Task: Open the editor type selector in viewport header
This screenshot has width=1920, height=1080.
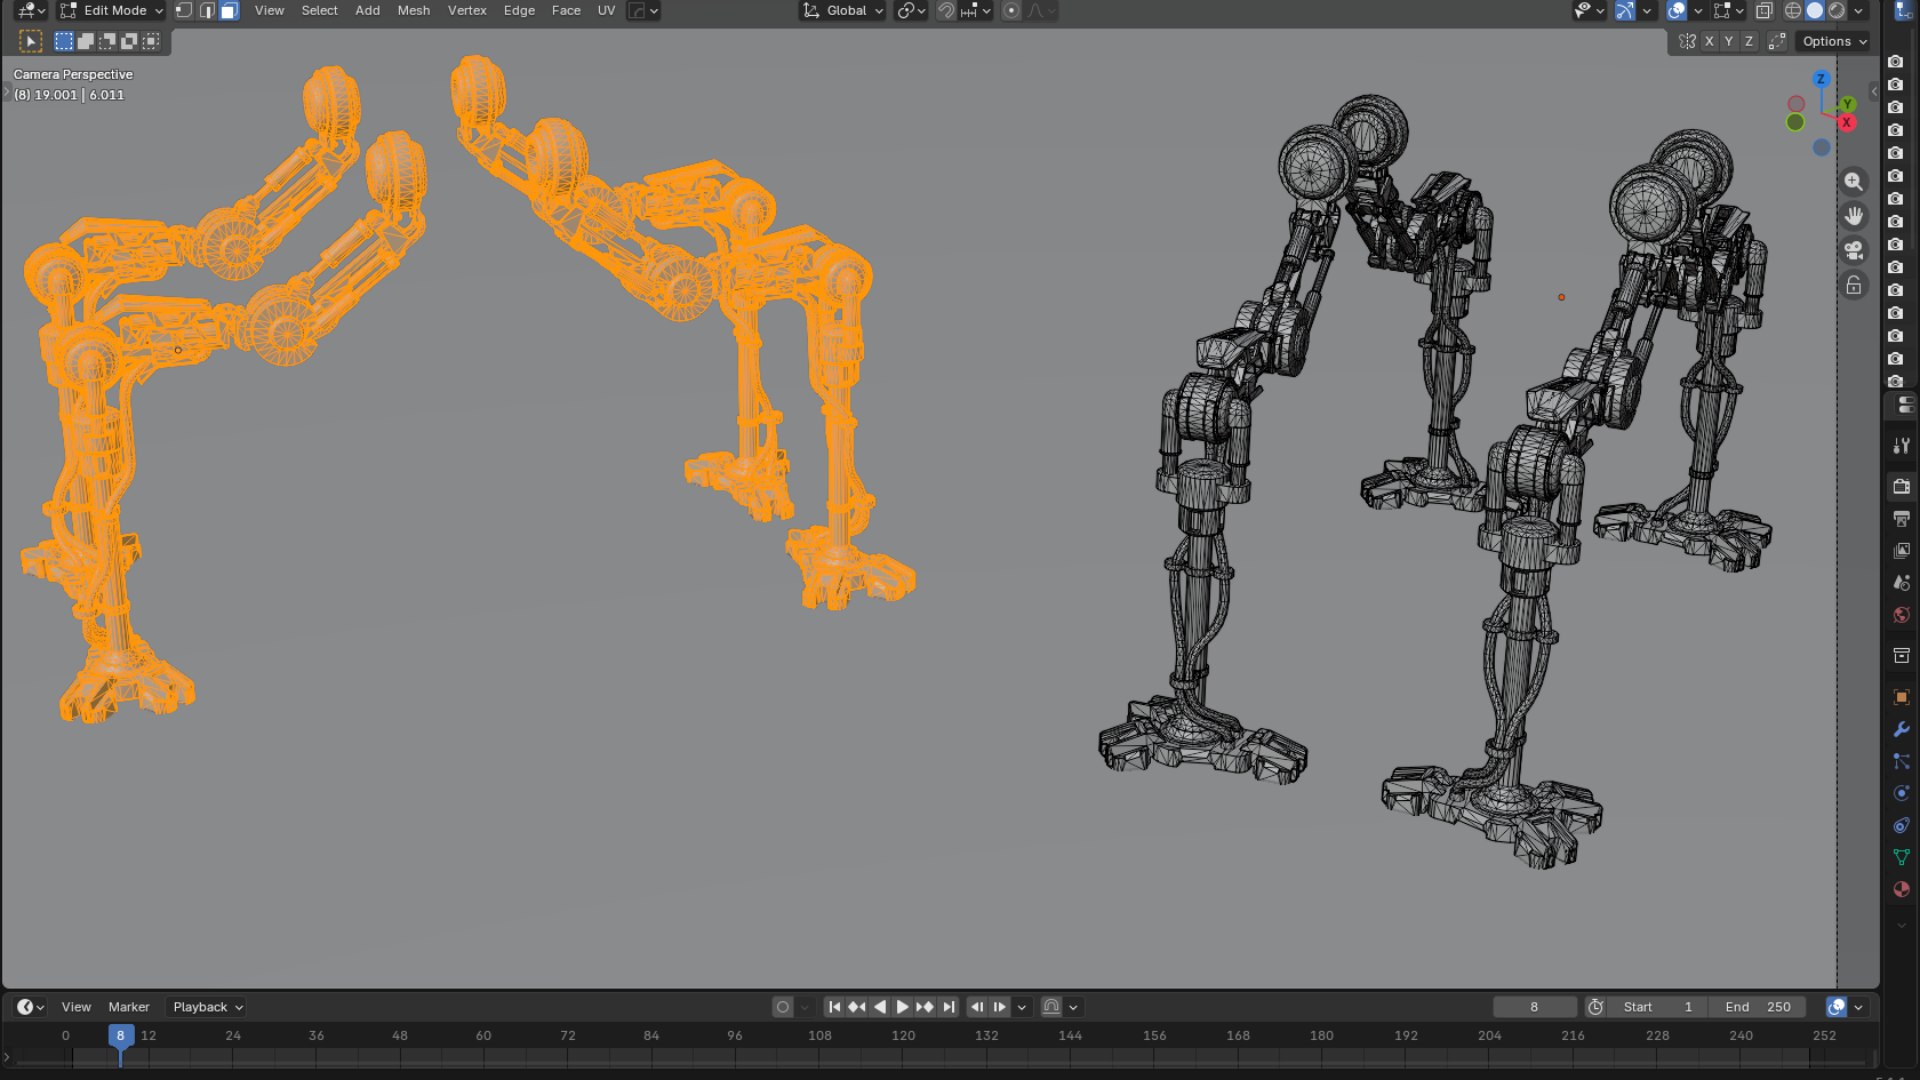Action: point(30,11)
